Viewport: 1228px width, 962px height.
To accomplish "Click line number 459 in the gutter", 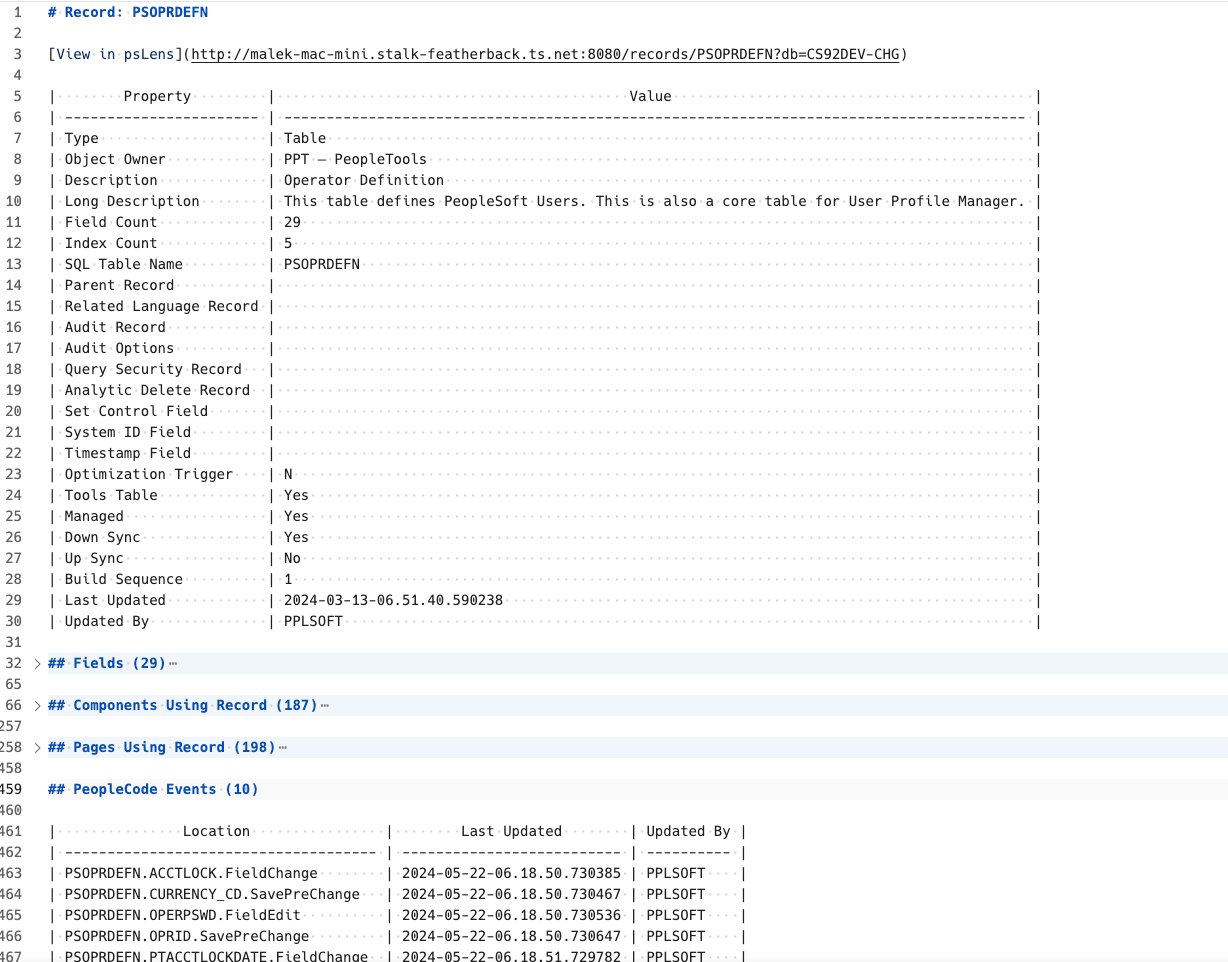I will [12, 789].
